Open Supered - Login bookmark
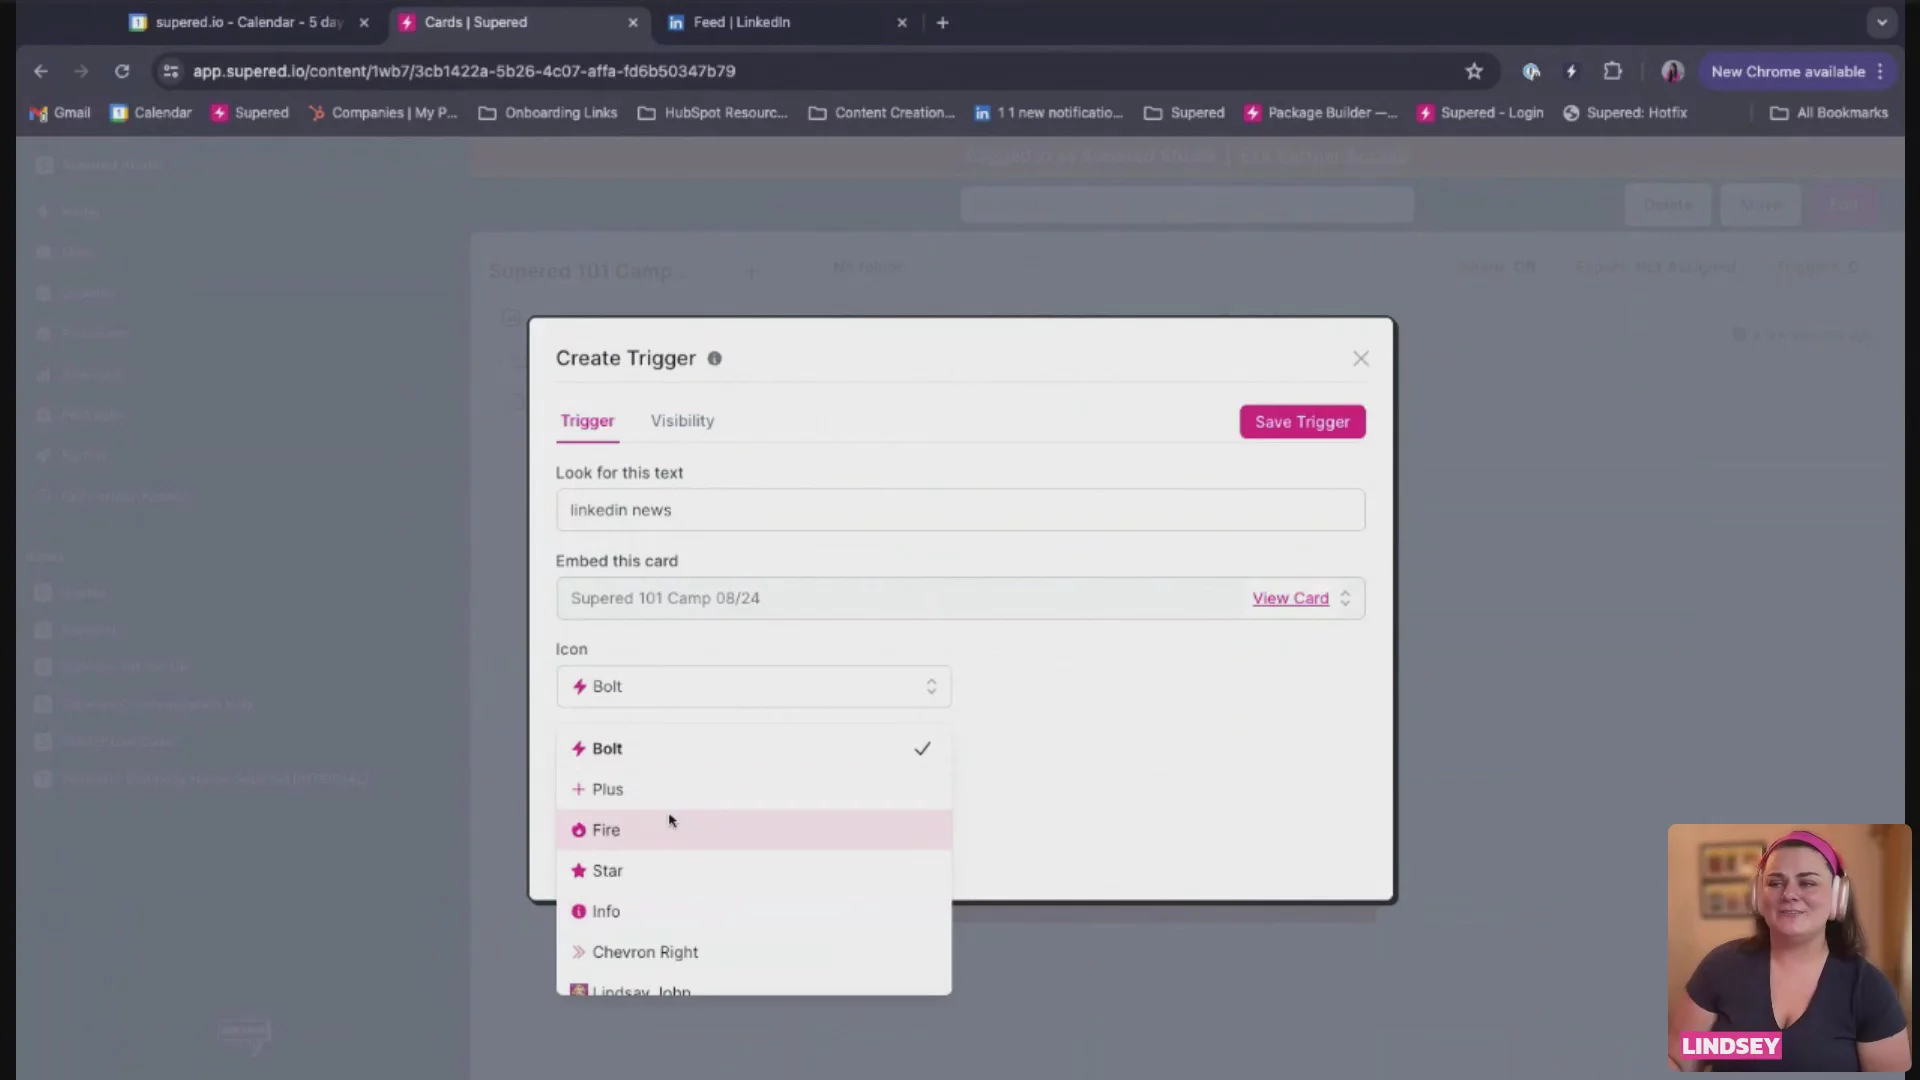The image size is (1920, 1080). point(1480,113)
